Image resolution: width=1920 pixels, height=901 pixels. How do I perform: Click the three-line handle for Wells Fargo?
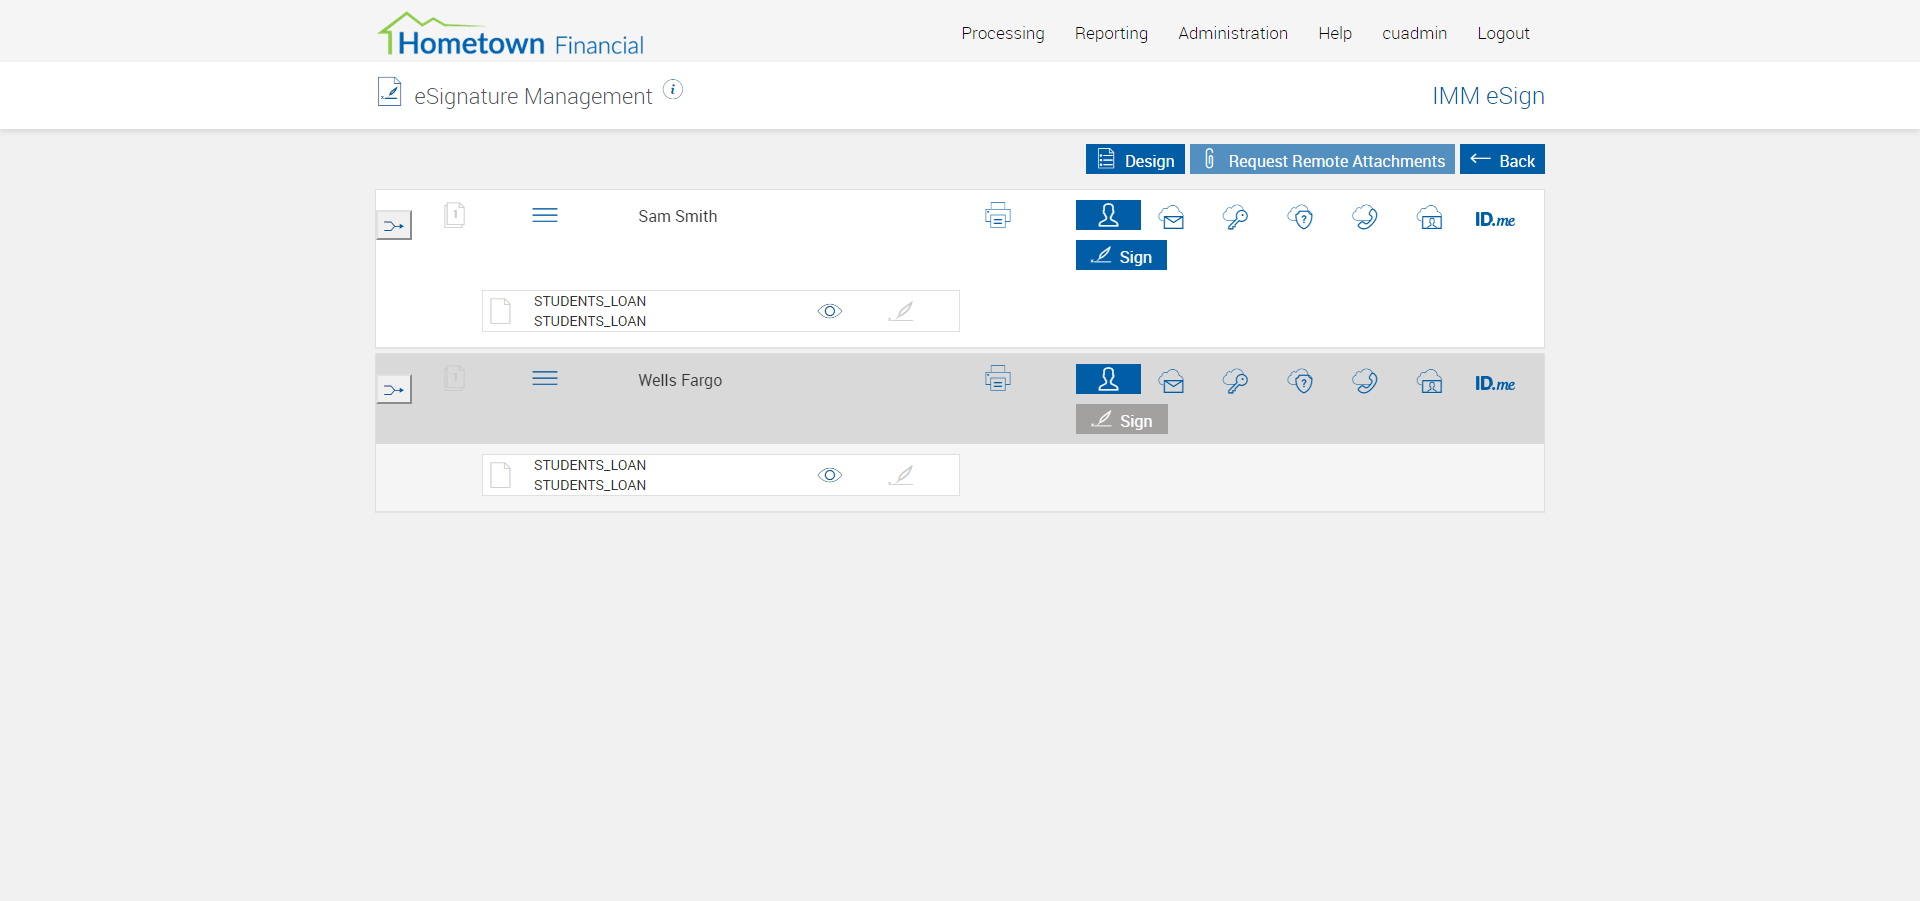545,378
